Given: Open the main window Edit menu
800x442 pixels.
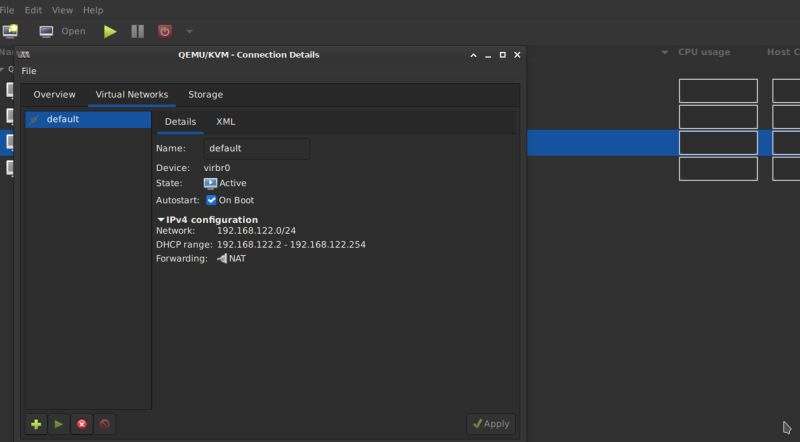Looking at the screenshot, I should point(33,10).
